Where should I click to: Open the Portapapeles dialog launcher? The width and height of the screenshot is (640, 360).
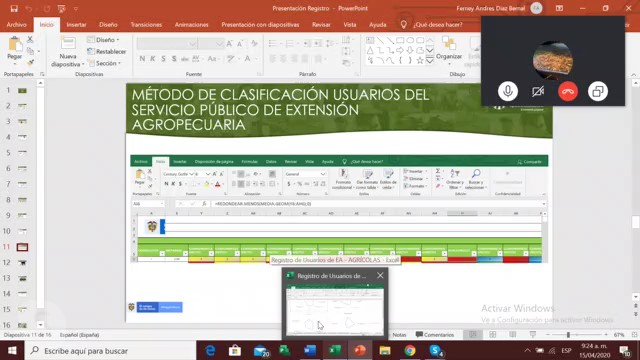click(42, 74)
